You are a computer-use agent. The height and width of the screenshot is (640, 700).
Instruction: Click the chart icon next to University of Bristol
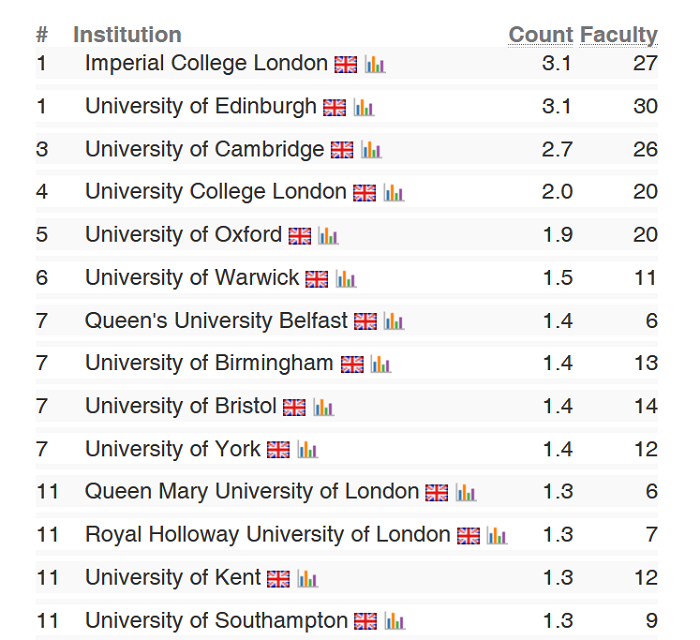(x=323, y=407)
